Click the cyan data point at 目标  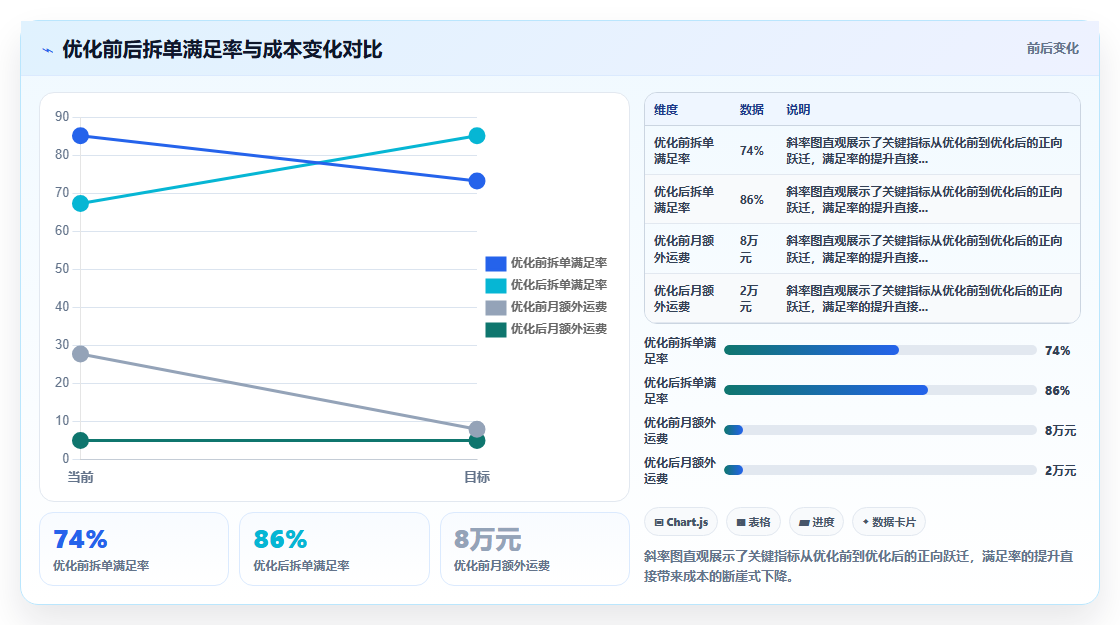click(477, 136)
